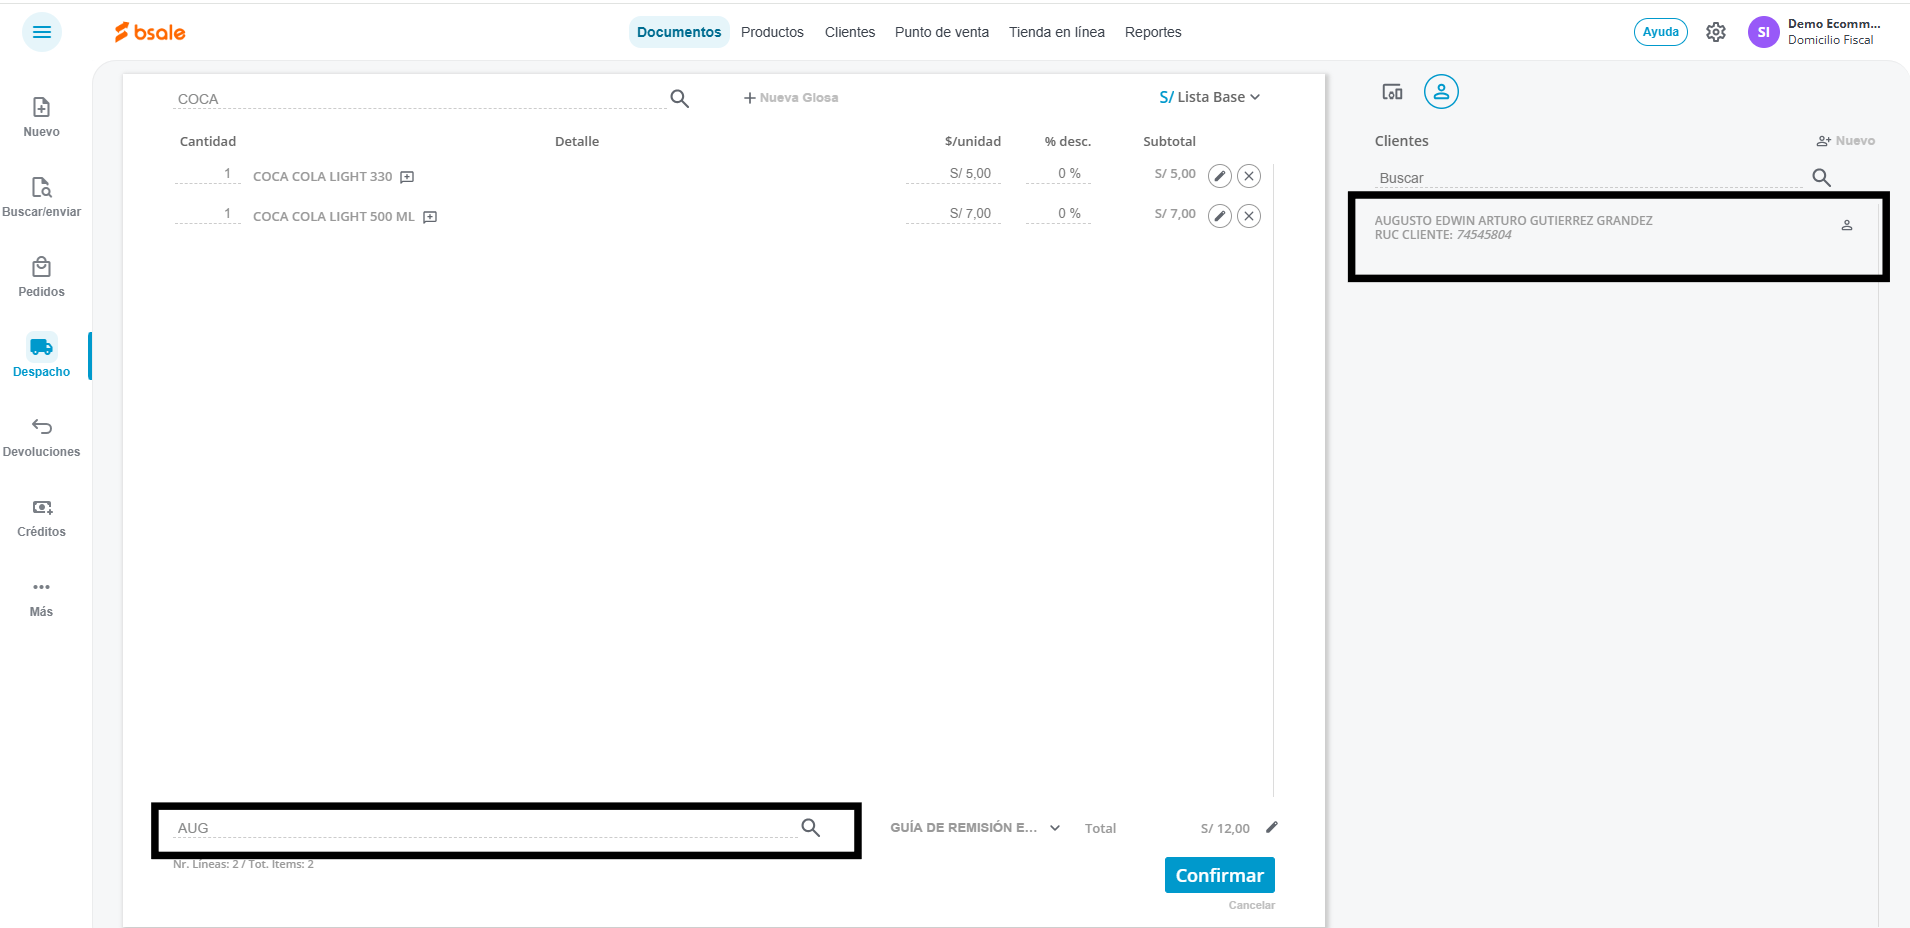
Task: Open SI user avatar
Action: (1764, 32)
